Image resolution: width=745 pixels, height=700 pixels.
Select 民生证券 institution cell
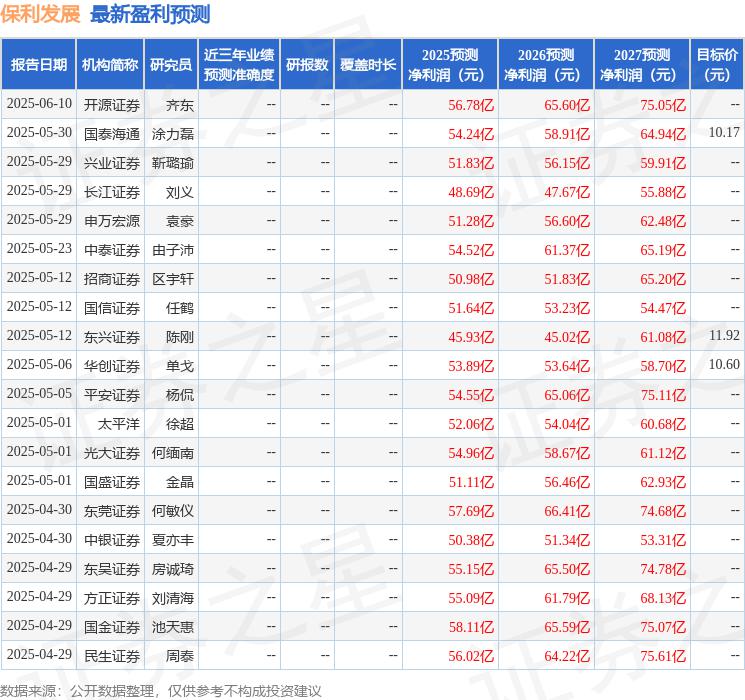(x=112, y=656)
